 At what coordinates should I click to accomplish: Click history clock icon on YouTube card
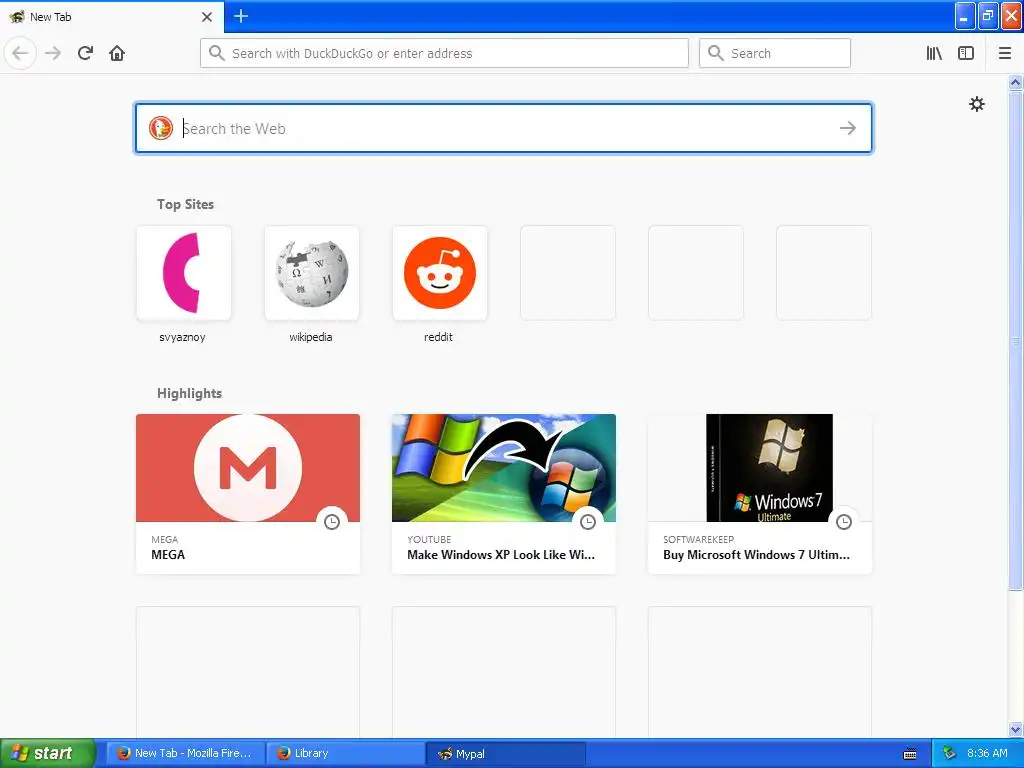tap(588, 522)
